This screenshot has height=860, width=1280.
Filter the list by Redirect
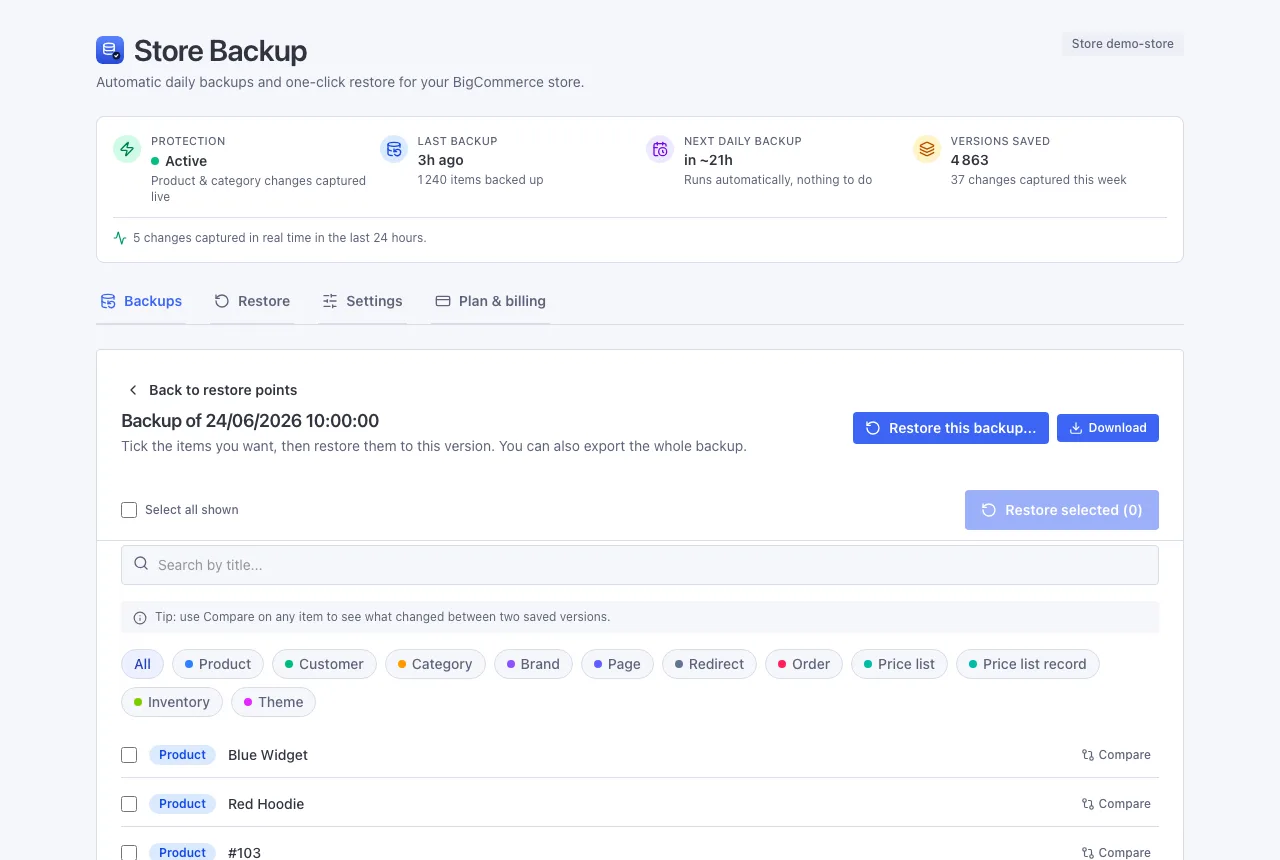pyautogui.click(x=709, y=664)
